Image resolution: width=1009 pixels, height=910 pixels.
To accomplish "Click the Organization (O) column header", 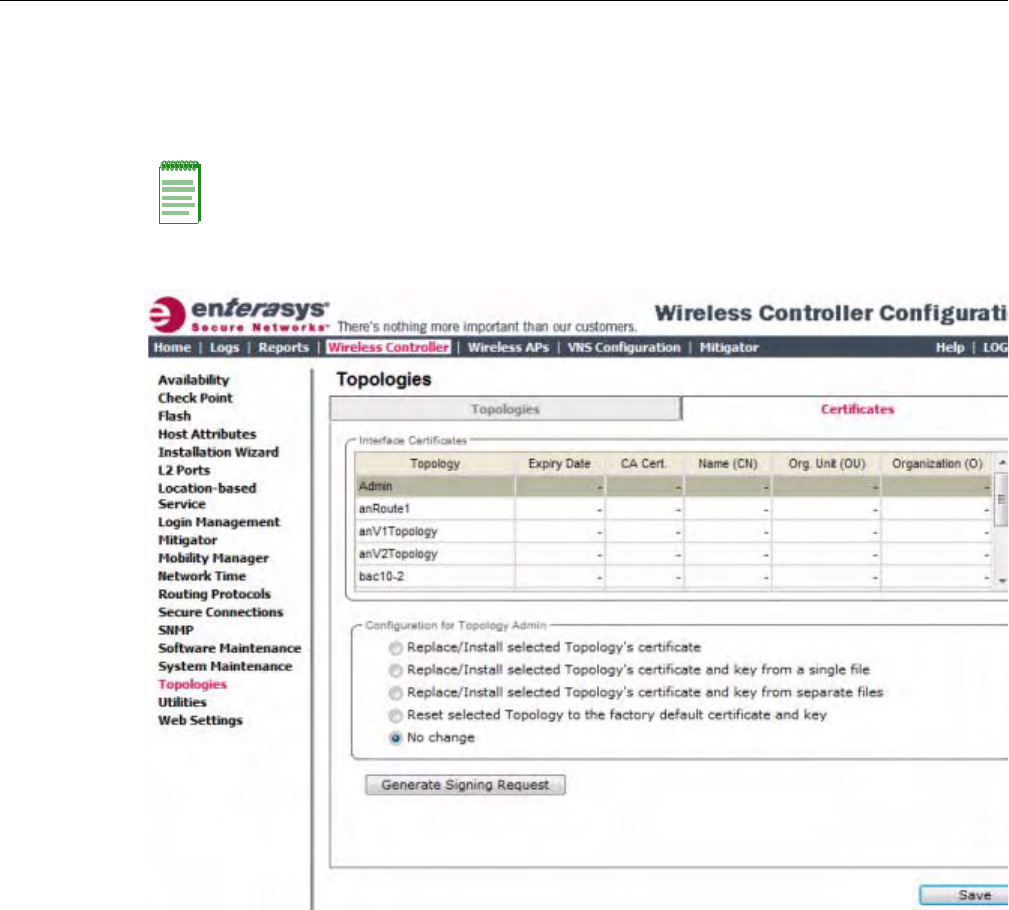I will click(x=937, y=463).
